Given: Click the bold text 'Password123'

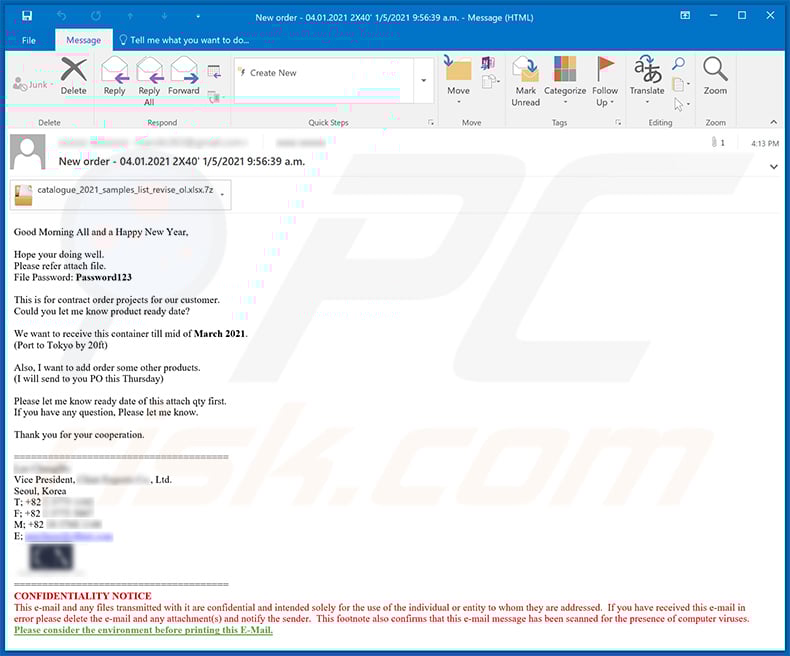Looking at the screenshot, I should coord(104,277).
